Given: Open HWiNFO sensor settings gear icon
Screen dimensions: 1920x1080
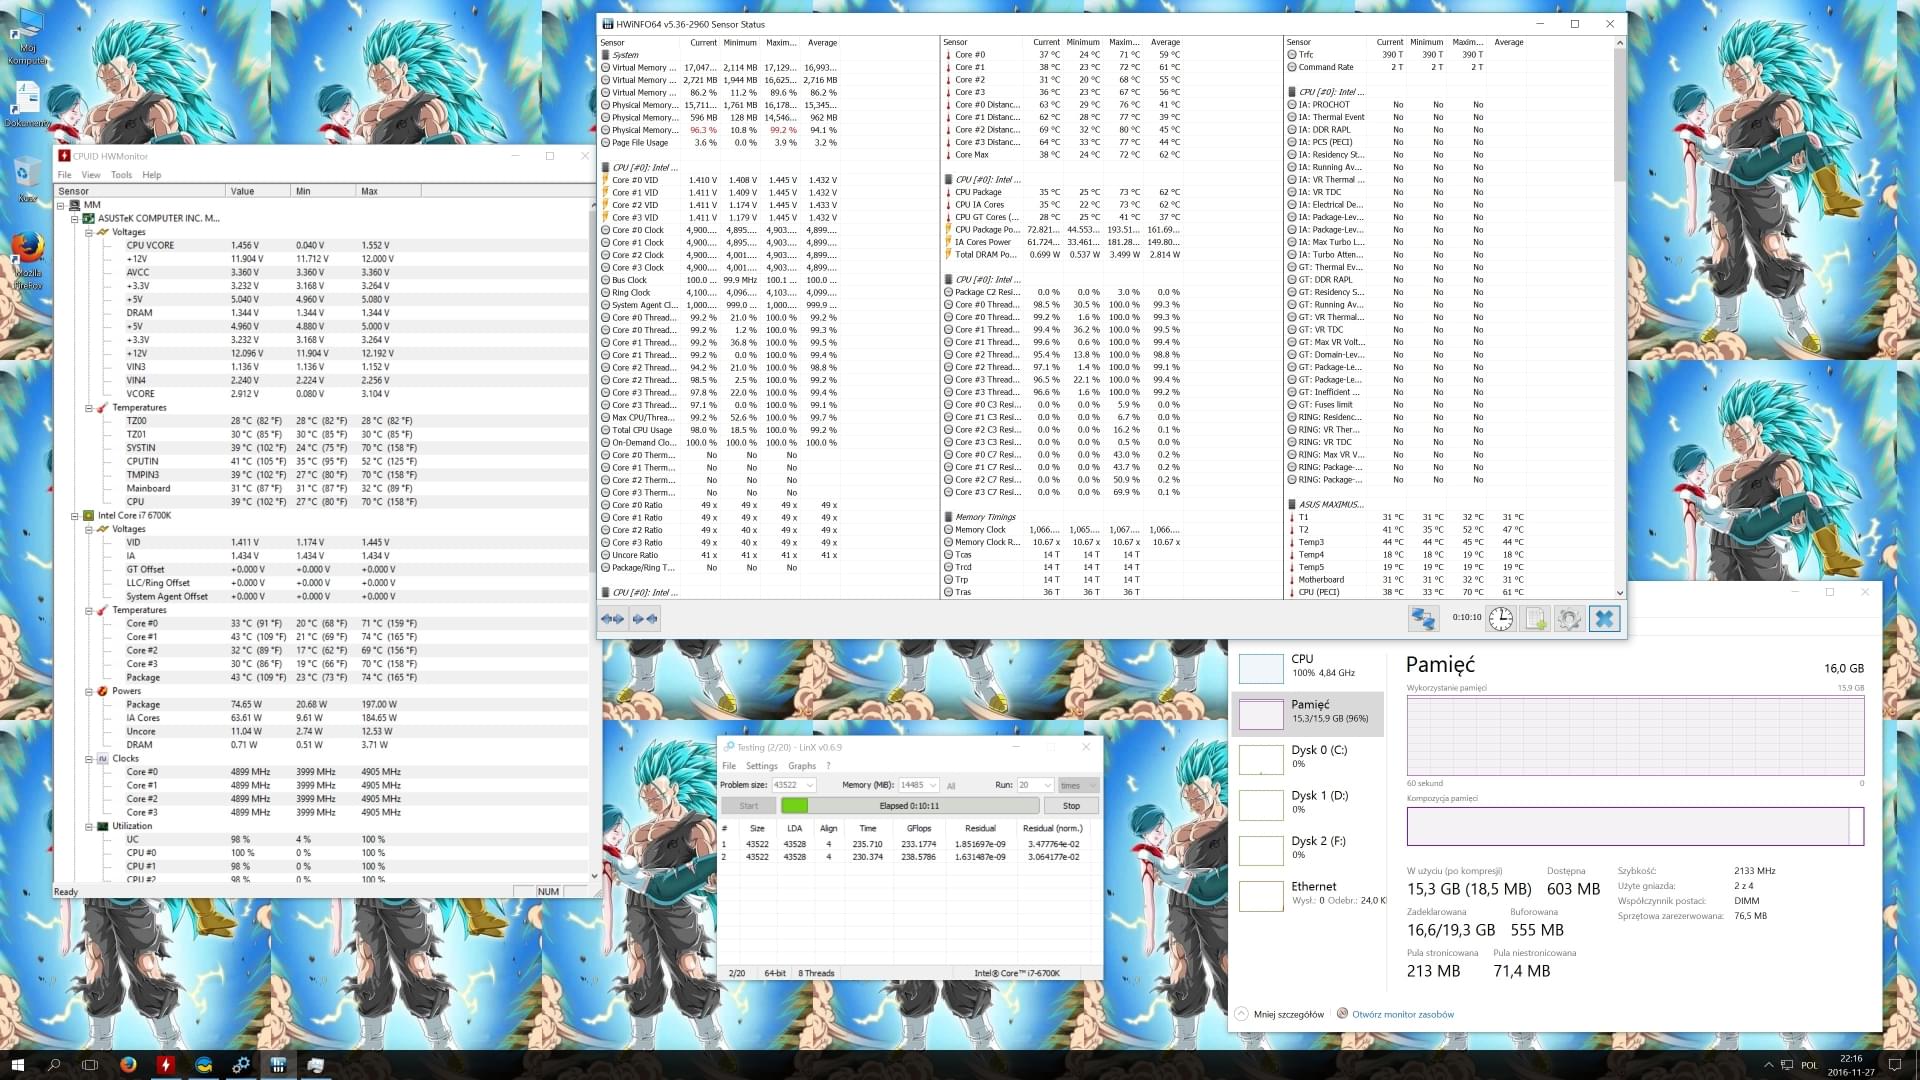Looking at the screenshot, I should (1569, 618).
